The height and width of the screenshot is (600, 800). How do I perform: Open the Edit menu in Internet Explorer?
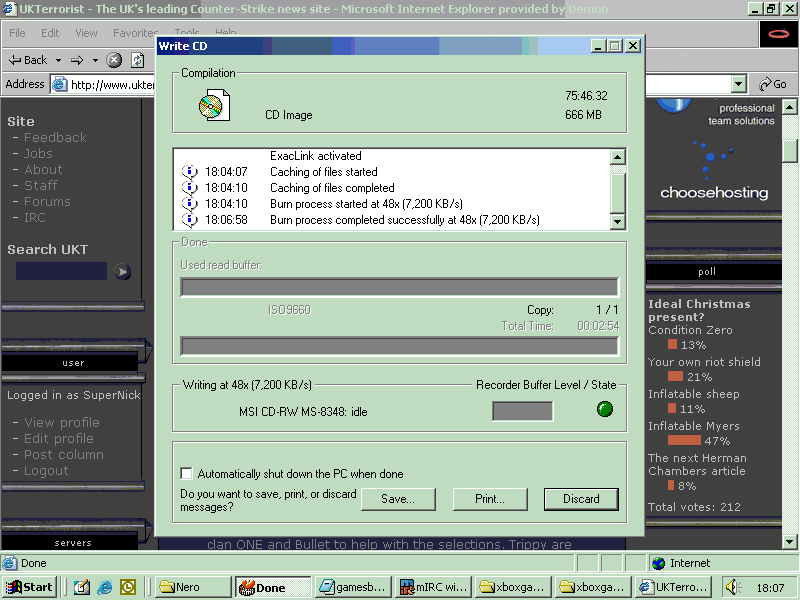click(50, 33)
